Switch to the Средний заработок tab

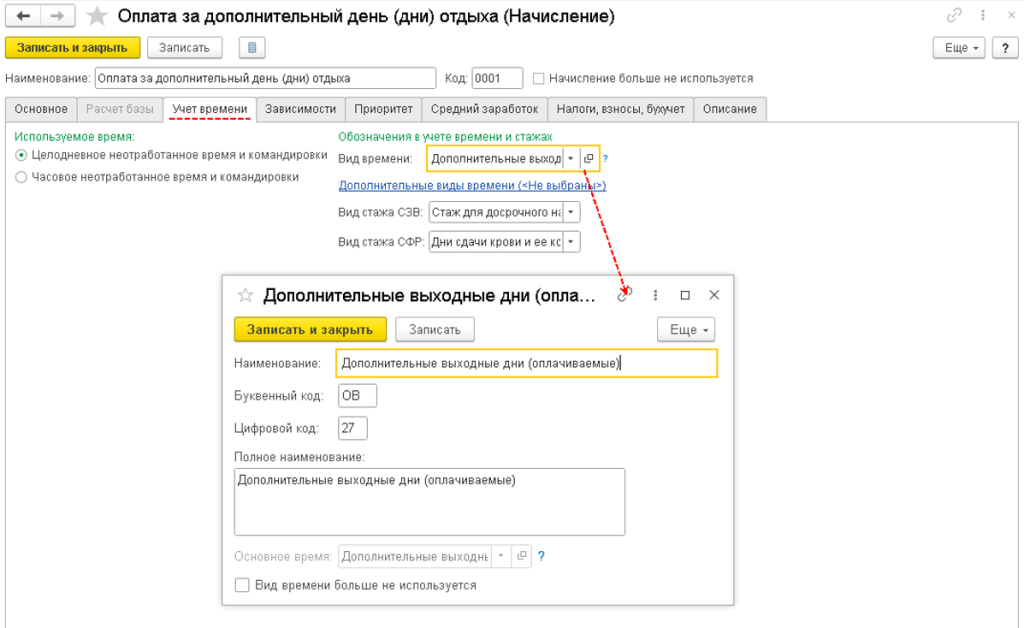pos(485,109)
